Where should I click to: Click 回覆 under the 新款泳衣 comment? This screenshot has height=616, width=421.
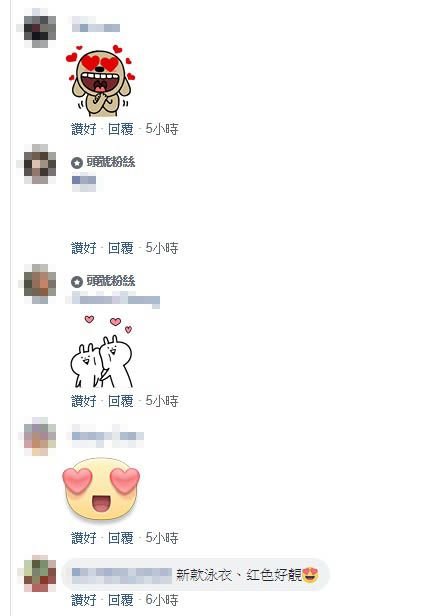(x=121, y=600)
